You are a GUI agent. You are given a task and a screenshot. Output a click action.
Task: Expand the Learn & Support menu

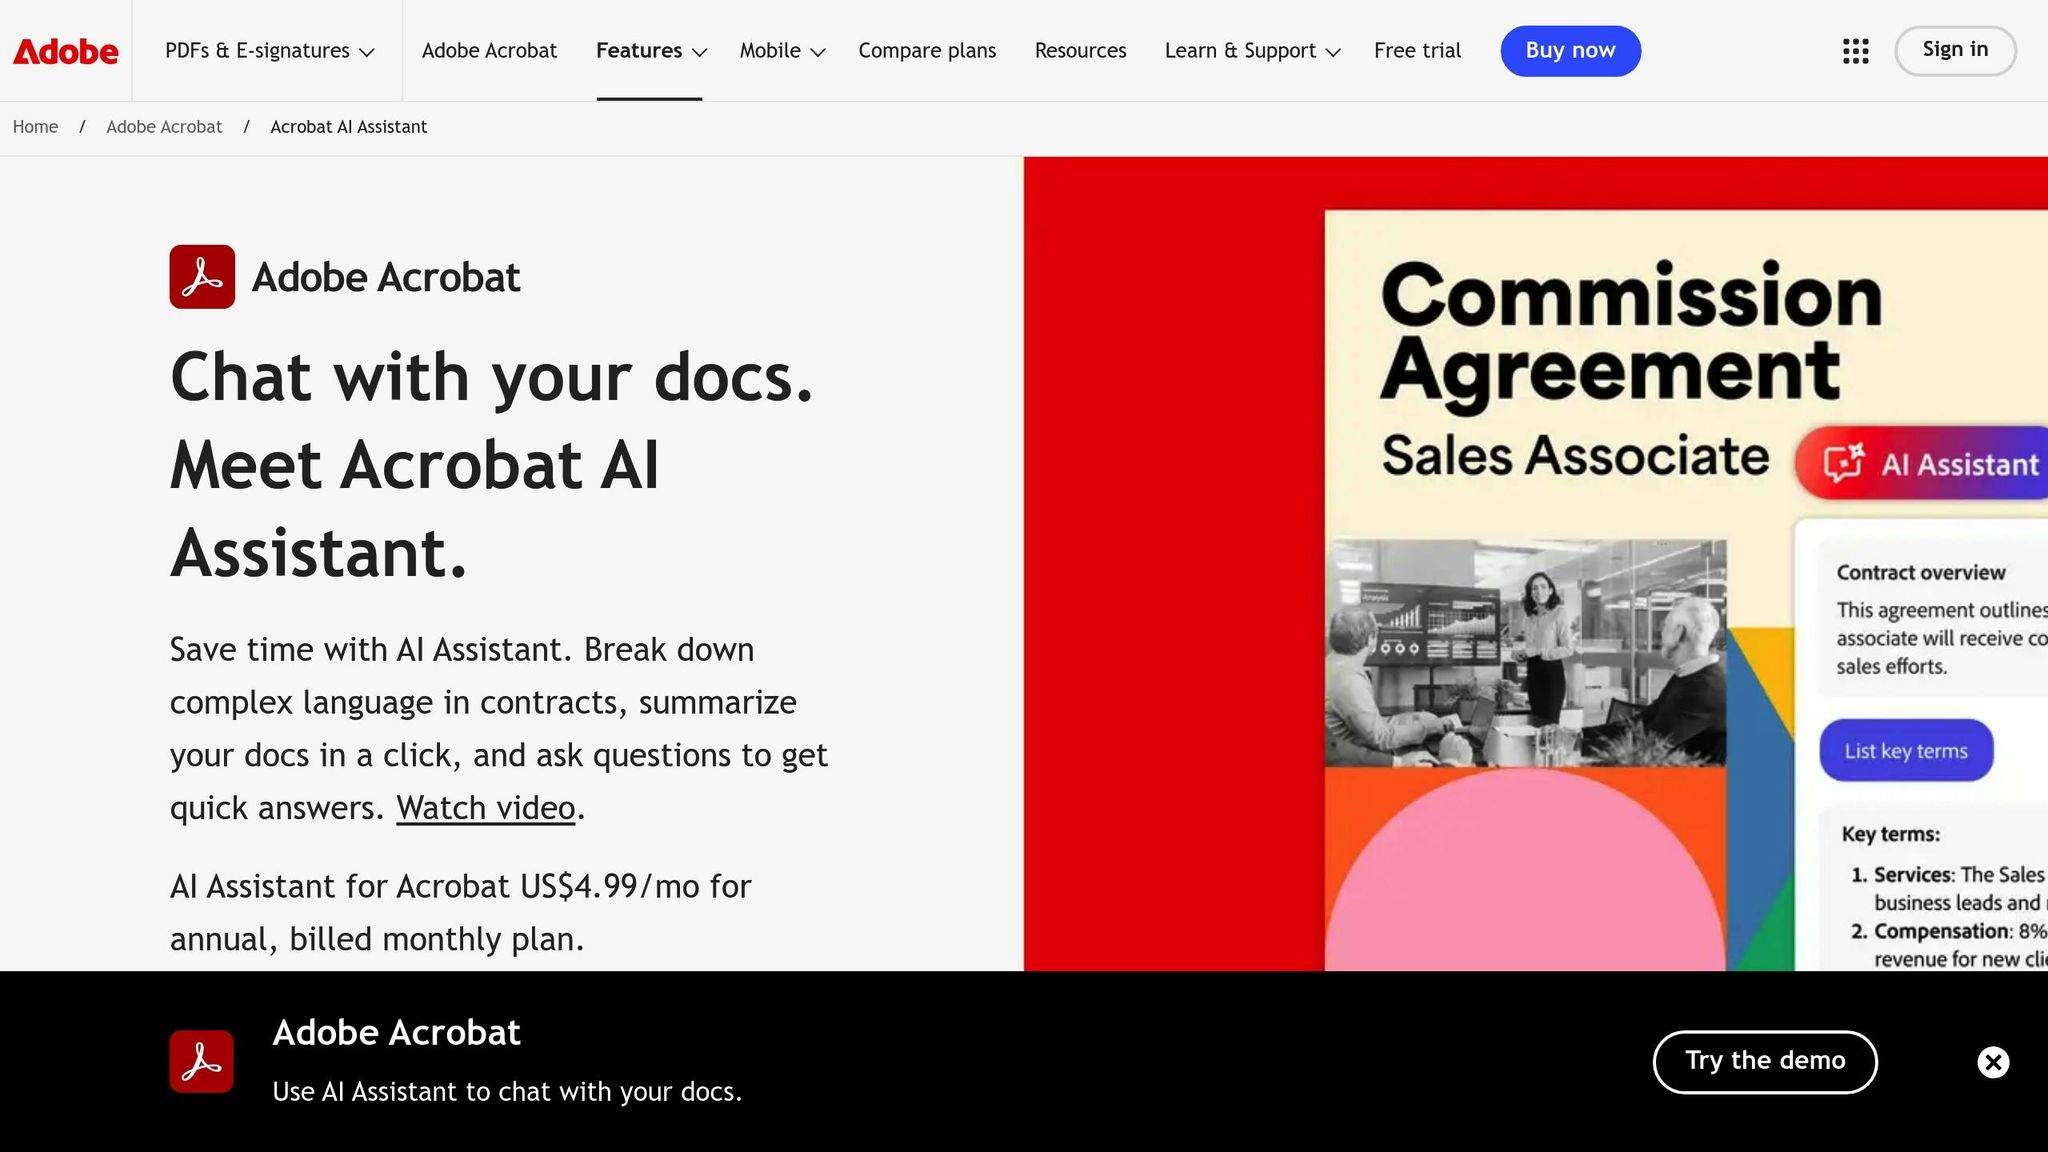coord(1252,51)
